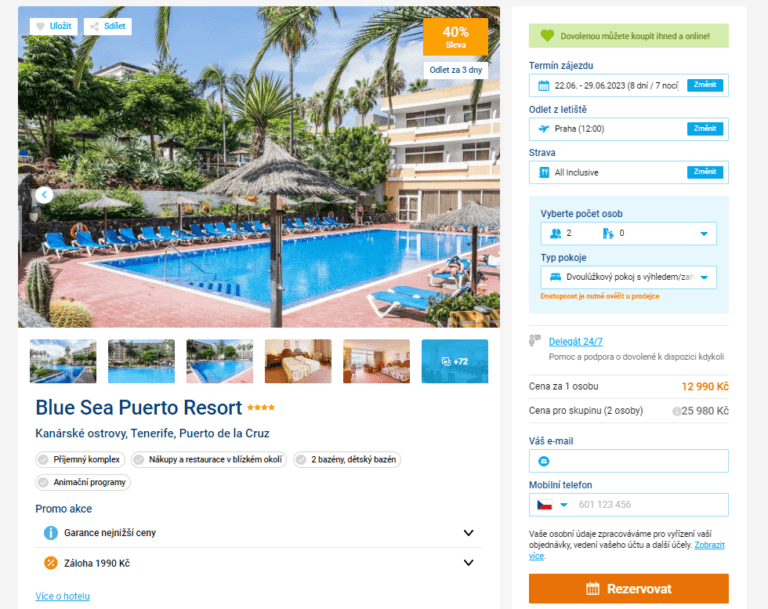The image size is (768, 609).
Task: Click the calendar icon in Termín zájezdu
Action: [544, 86]
